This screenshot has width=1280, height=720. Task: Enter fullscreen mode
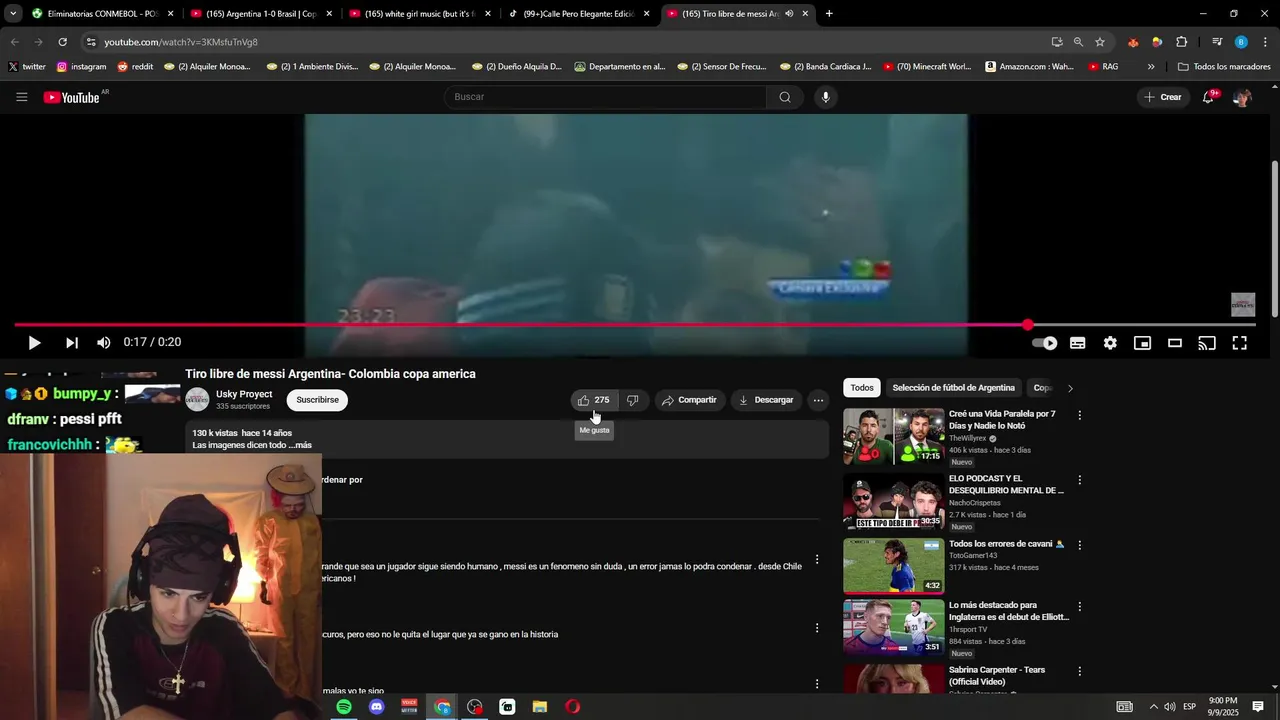pos(1239,343)
